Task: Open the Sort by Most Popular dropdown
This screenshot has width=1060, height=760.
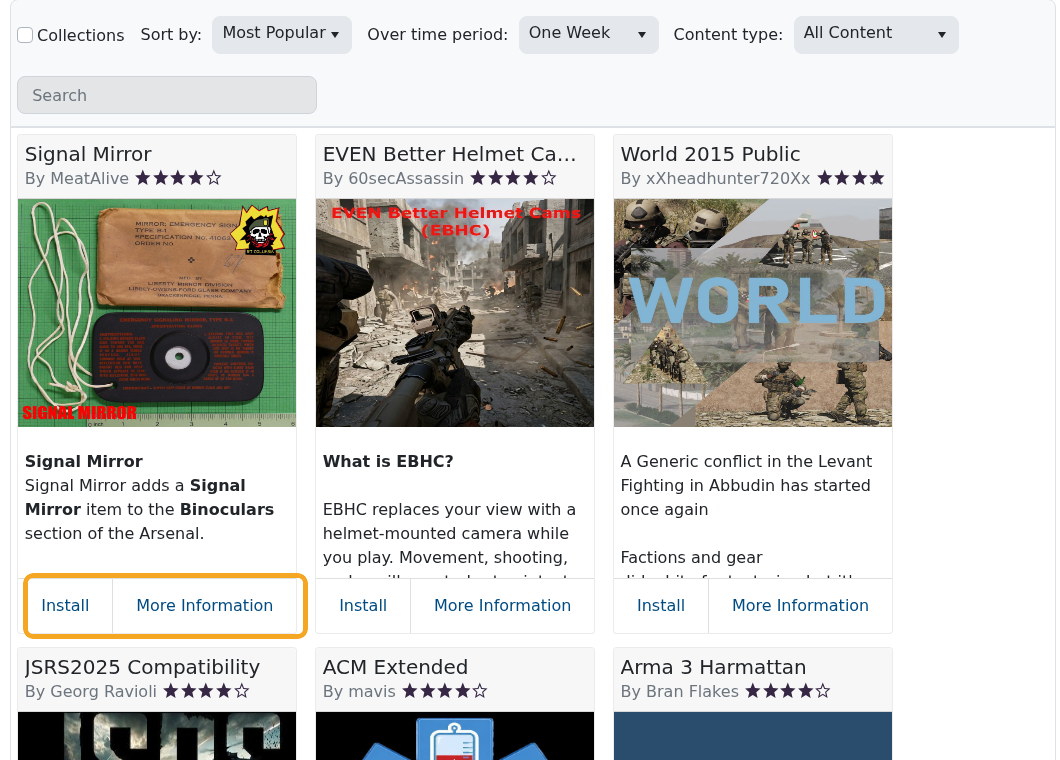Action: click(281, 34)
